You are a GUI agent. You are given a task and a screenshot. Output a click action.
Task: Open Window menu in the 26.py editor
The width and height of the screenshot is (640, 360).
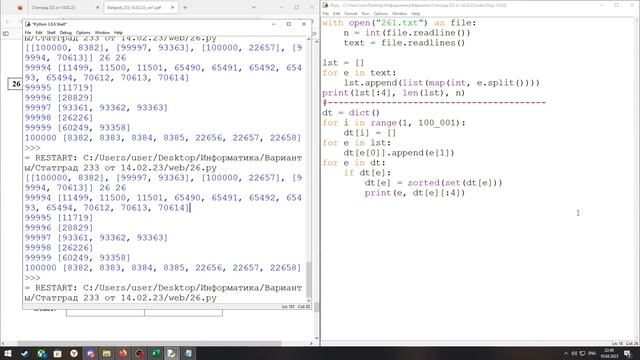click(x=400, y=13)
